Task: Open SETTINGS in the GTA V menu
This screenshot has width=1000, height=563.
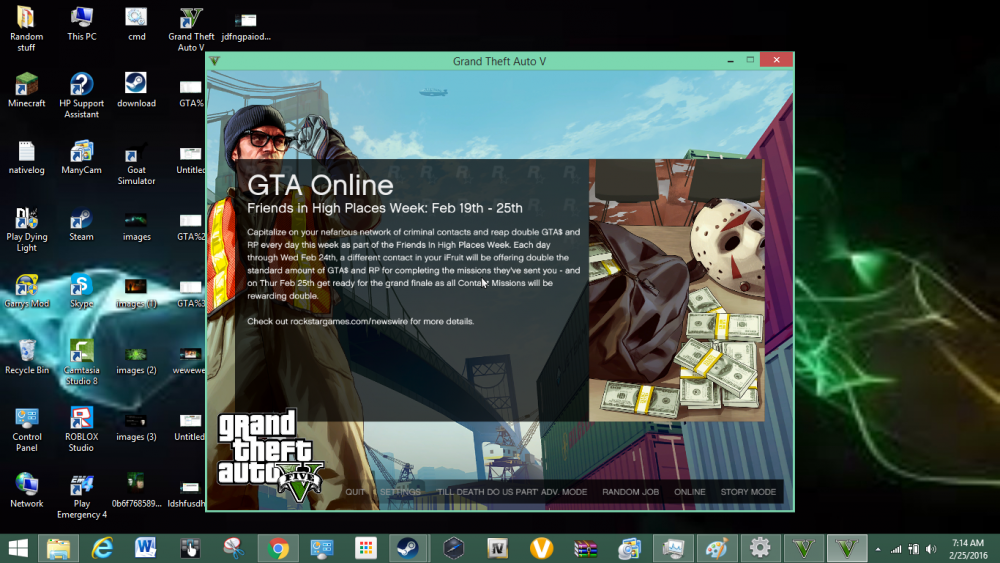Action: 400,492
